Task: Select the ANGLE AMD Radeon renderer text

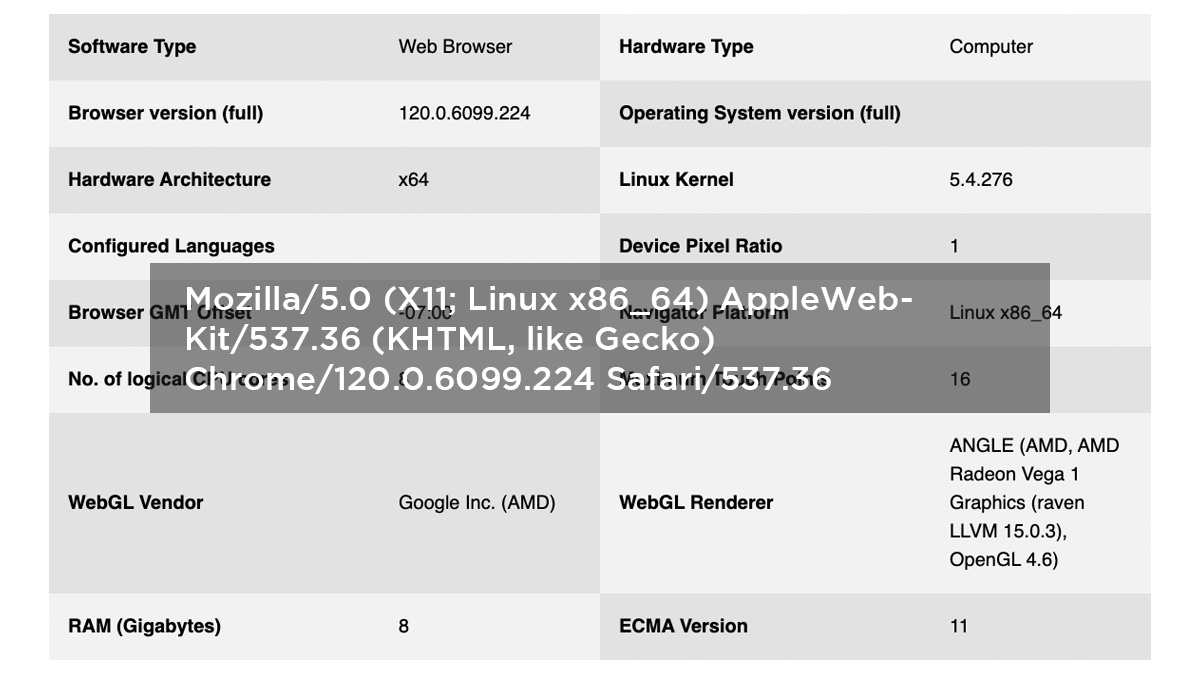Action: tap(1034, 503)
